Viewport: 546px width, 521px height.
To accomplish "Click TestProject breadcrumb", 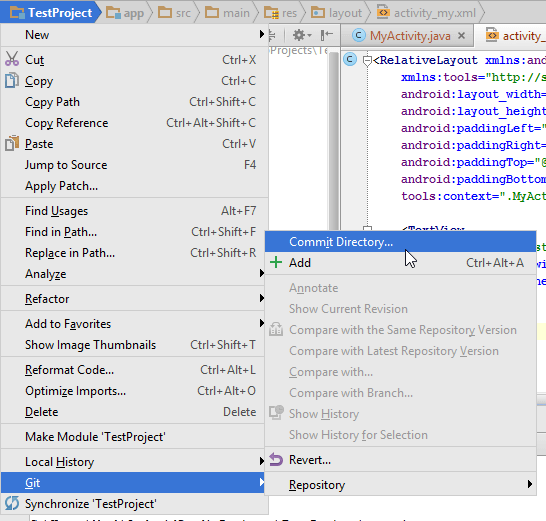I will [51, 13].
